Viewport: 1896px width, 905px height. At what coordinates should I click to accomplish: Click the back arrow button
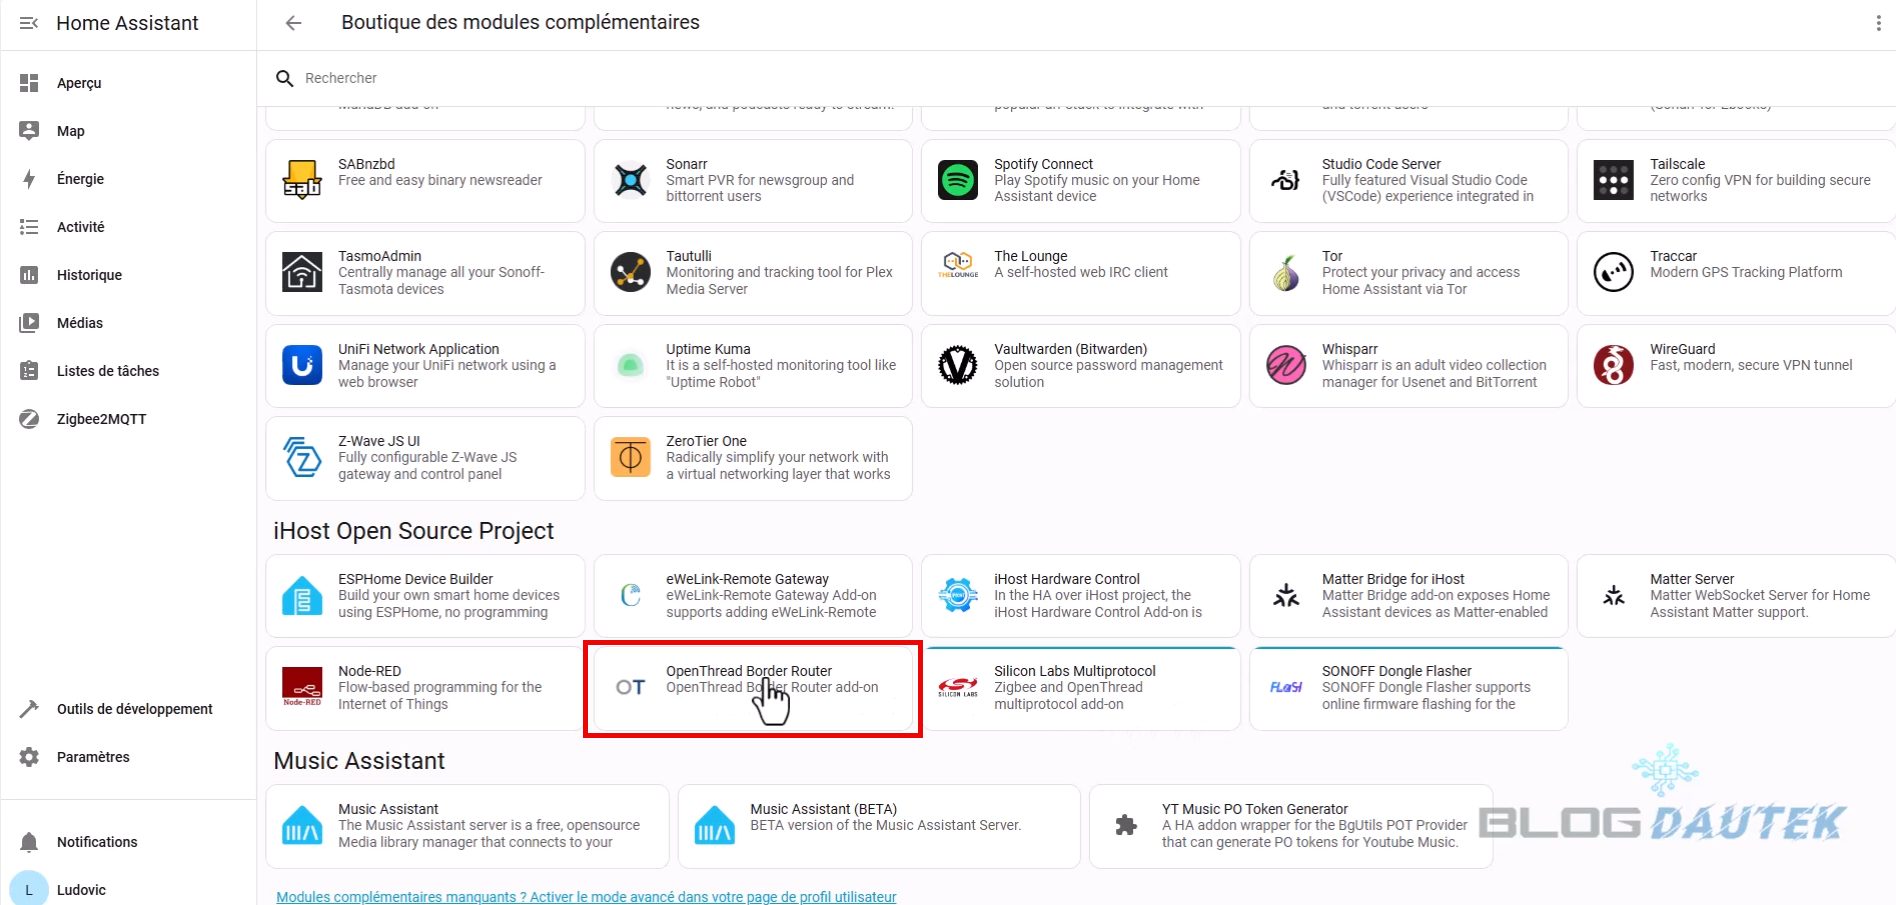[x=293, y=23]
